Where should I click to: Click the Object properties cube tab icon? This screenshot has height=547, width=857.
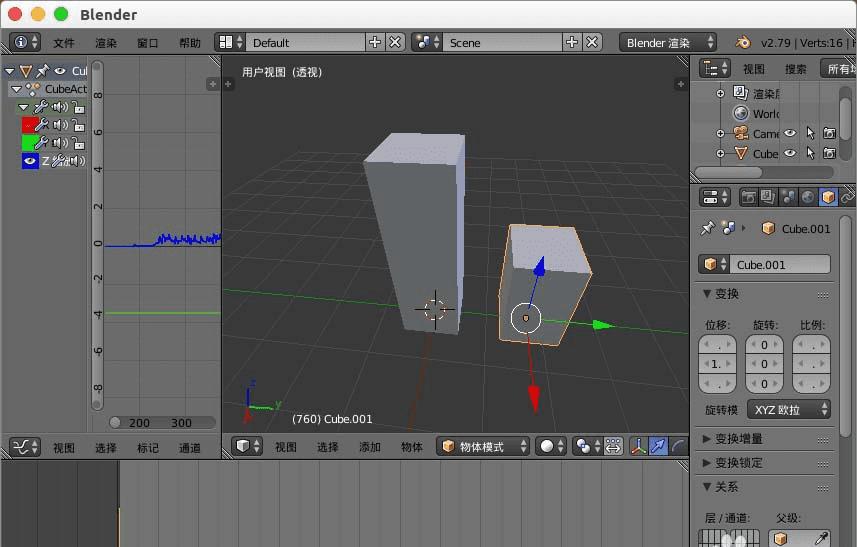click(828, 197)
